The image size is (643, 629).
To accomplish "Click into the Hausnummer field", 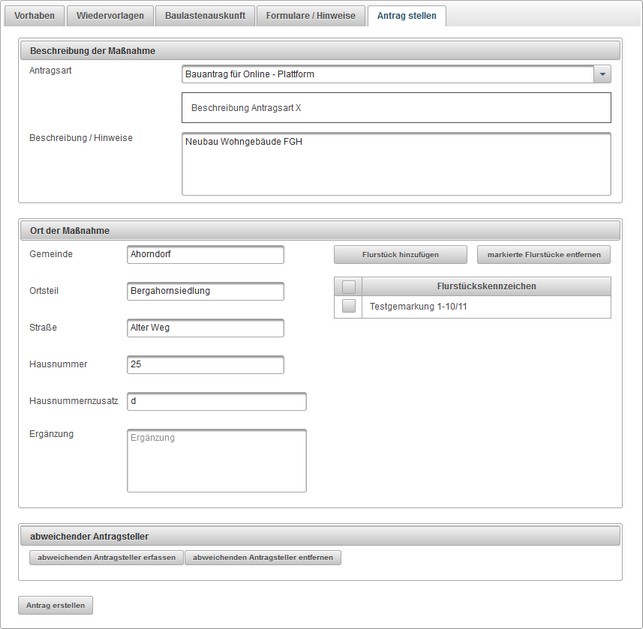I will click(205, 365).
